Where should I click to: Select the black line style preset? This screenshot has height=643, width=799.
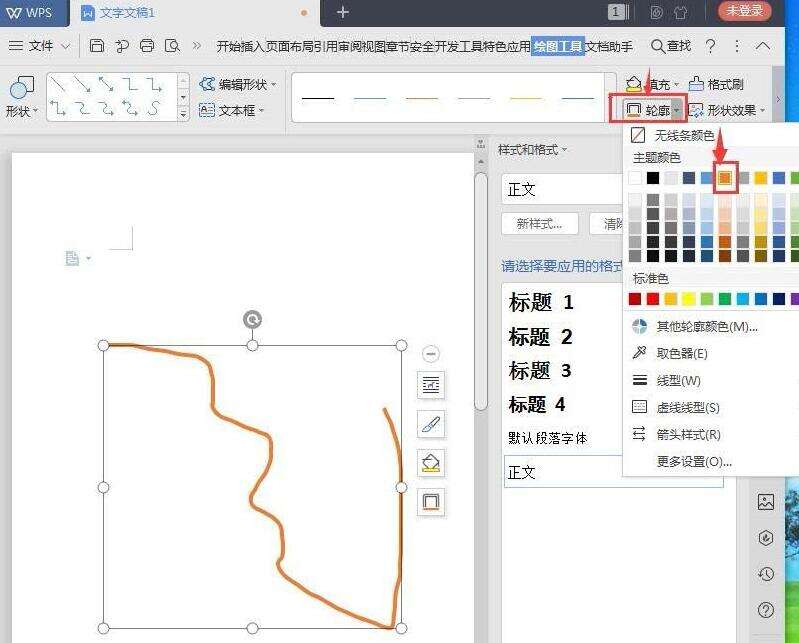click(317, 98)
